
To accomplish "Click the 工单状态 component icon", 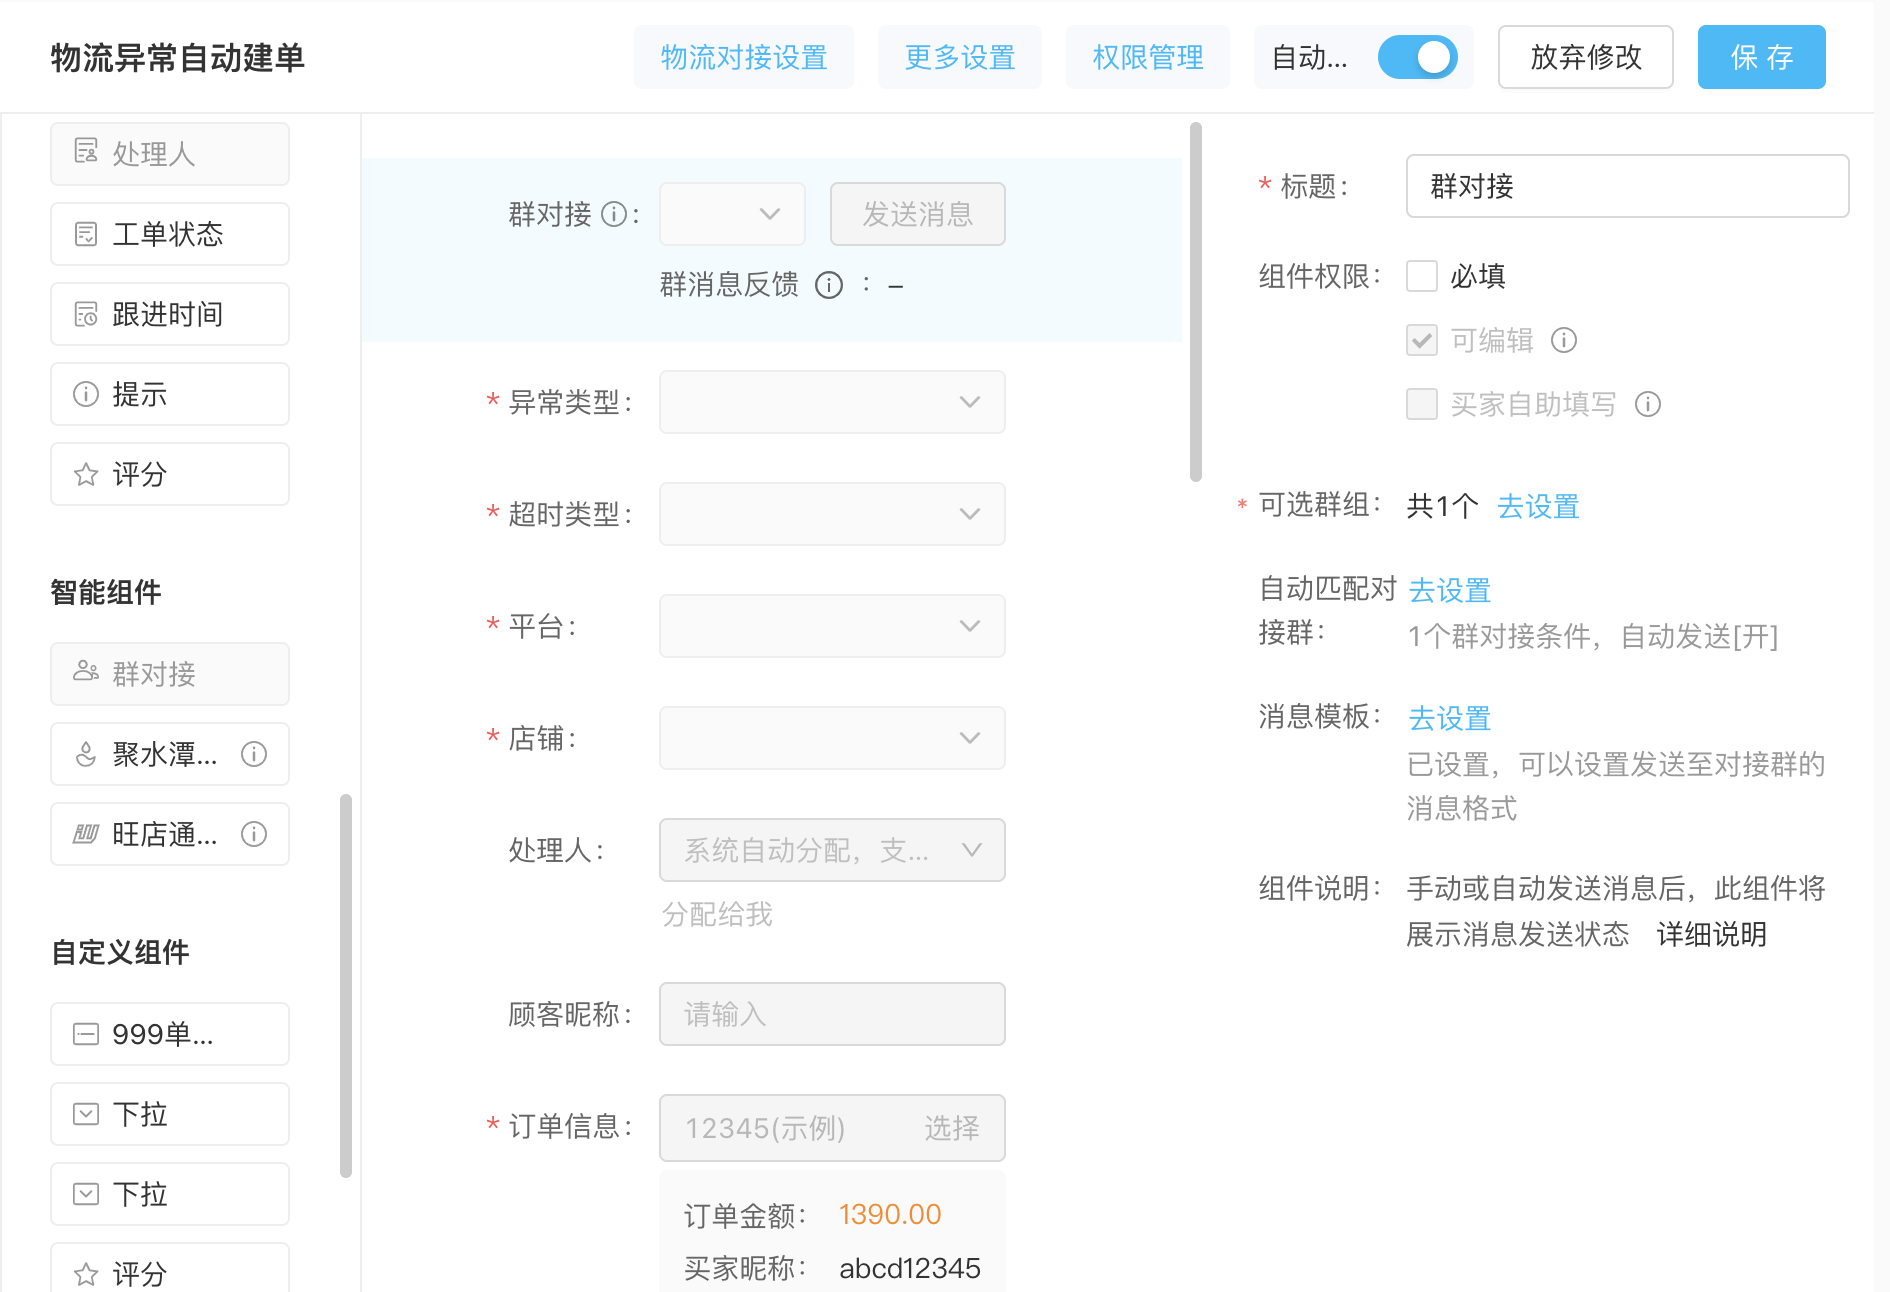I will [86, 234].
